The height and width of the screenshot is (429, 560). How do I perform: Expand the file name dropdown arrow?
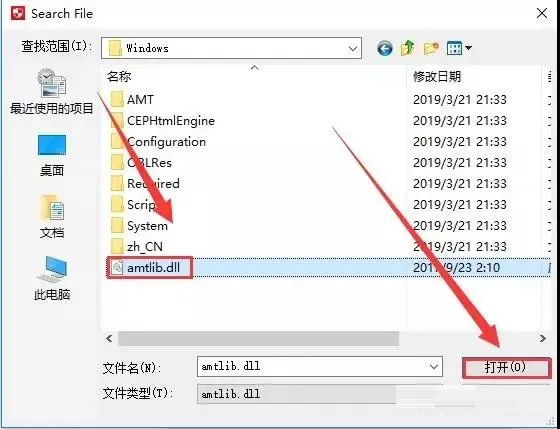coord(434,366)
